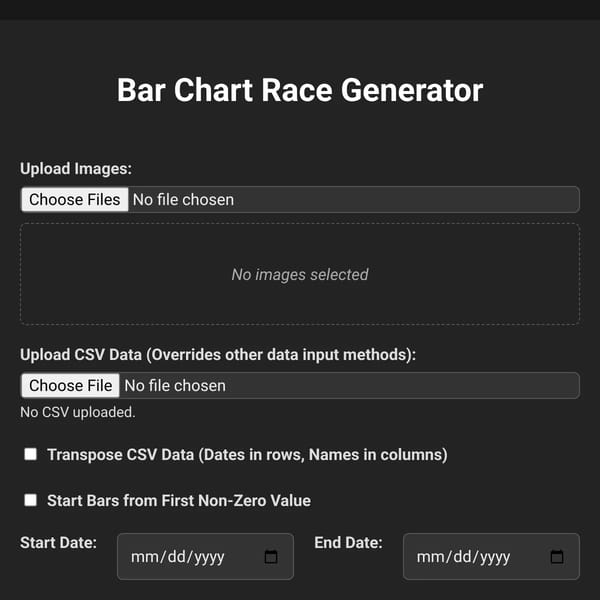Click the Bar Chart Race Generator heading
The width and height of the screenshot is (600, 600).
coord(300,90)
